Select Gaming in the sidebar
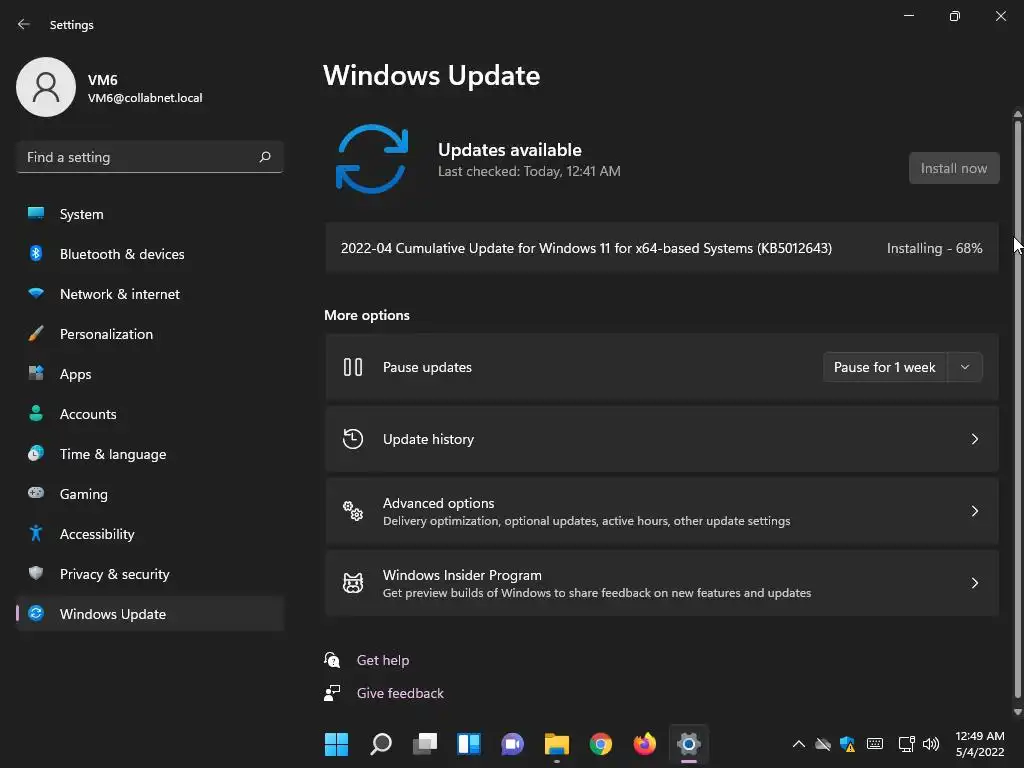The image size is (1024, 768). pos(150,494)
